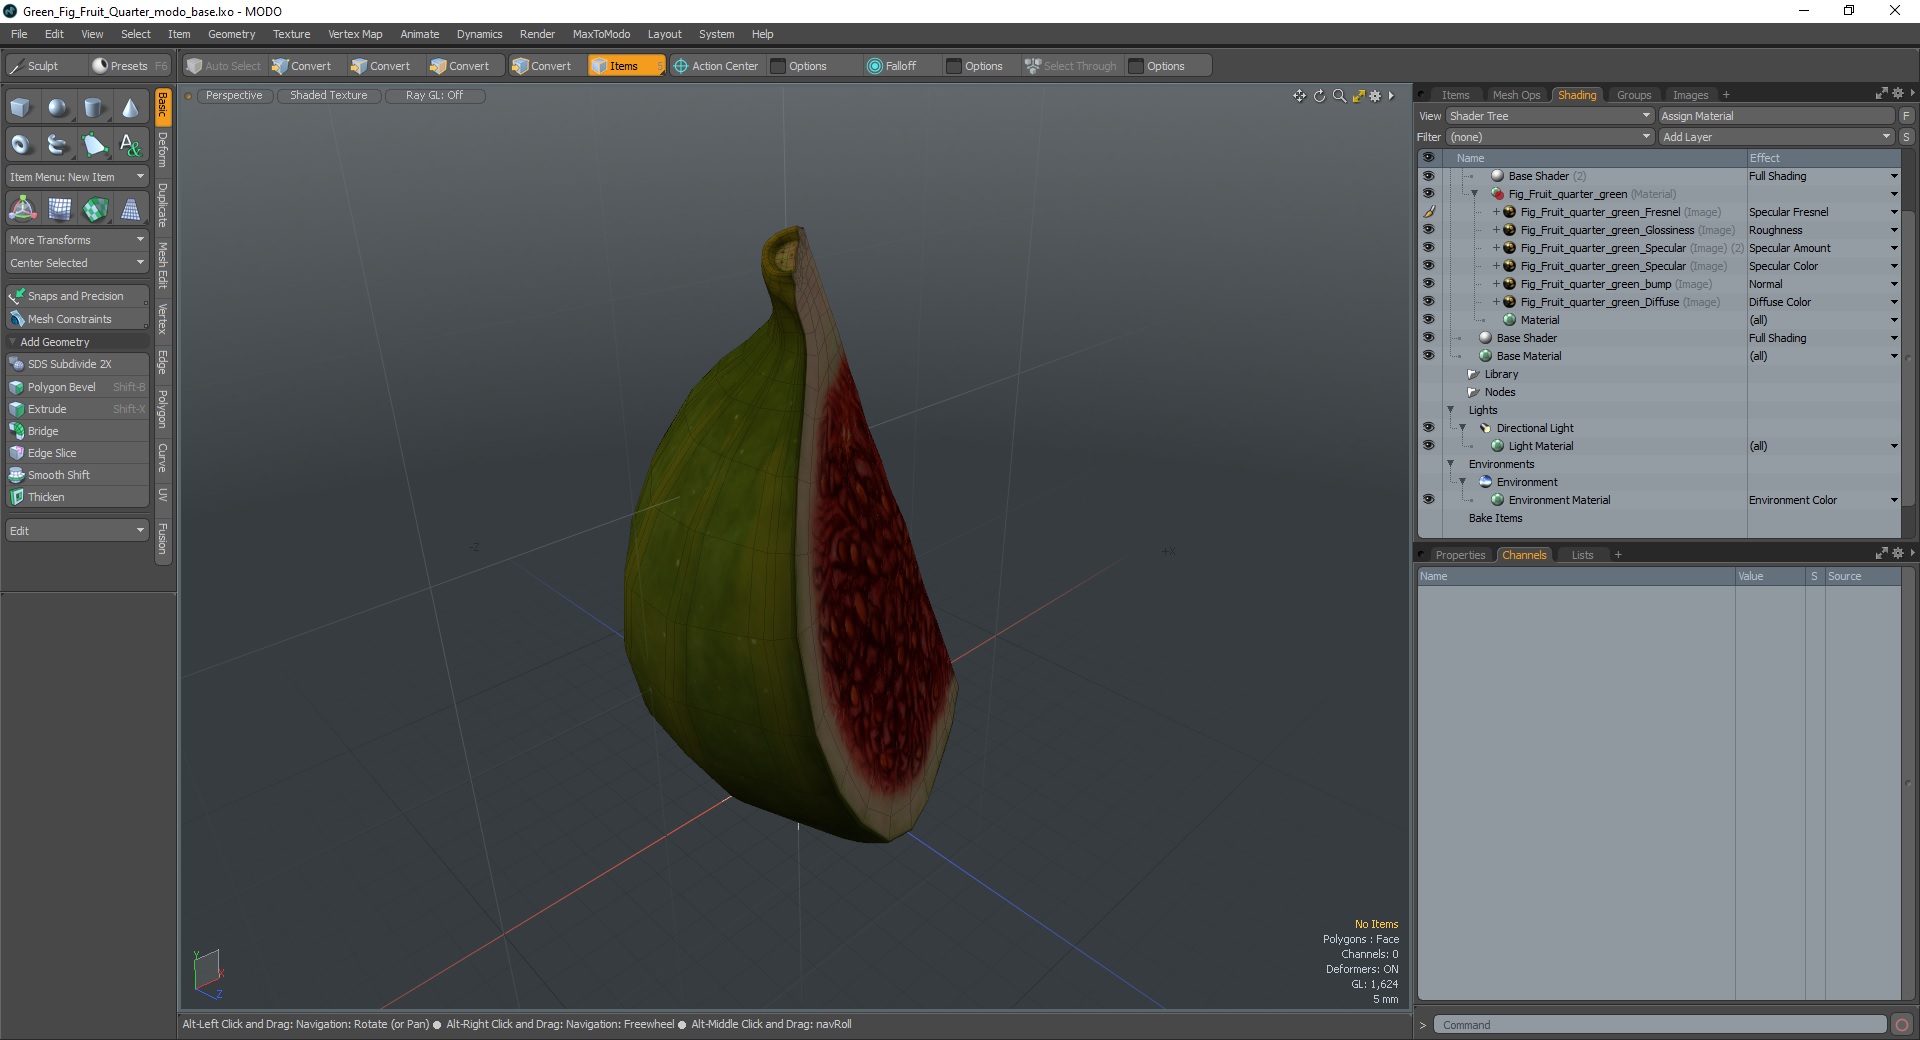Viewport: 1920px width, 1040px height.
Task: Open Item Menu: New Item dropdown
Action: click(77, 177)
